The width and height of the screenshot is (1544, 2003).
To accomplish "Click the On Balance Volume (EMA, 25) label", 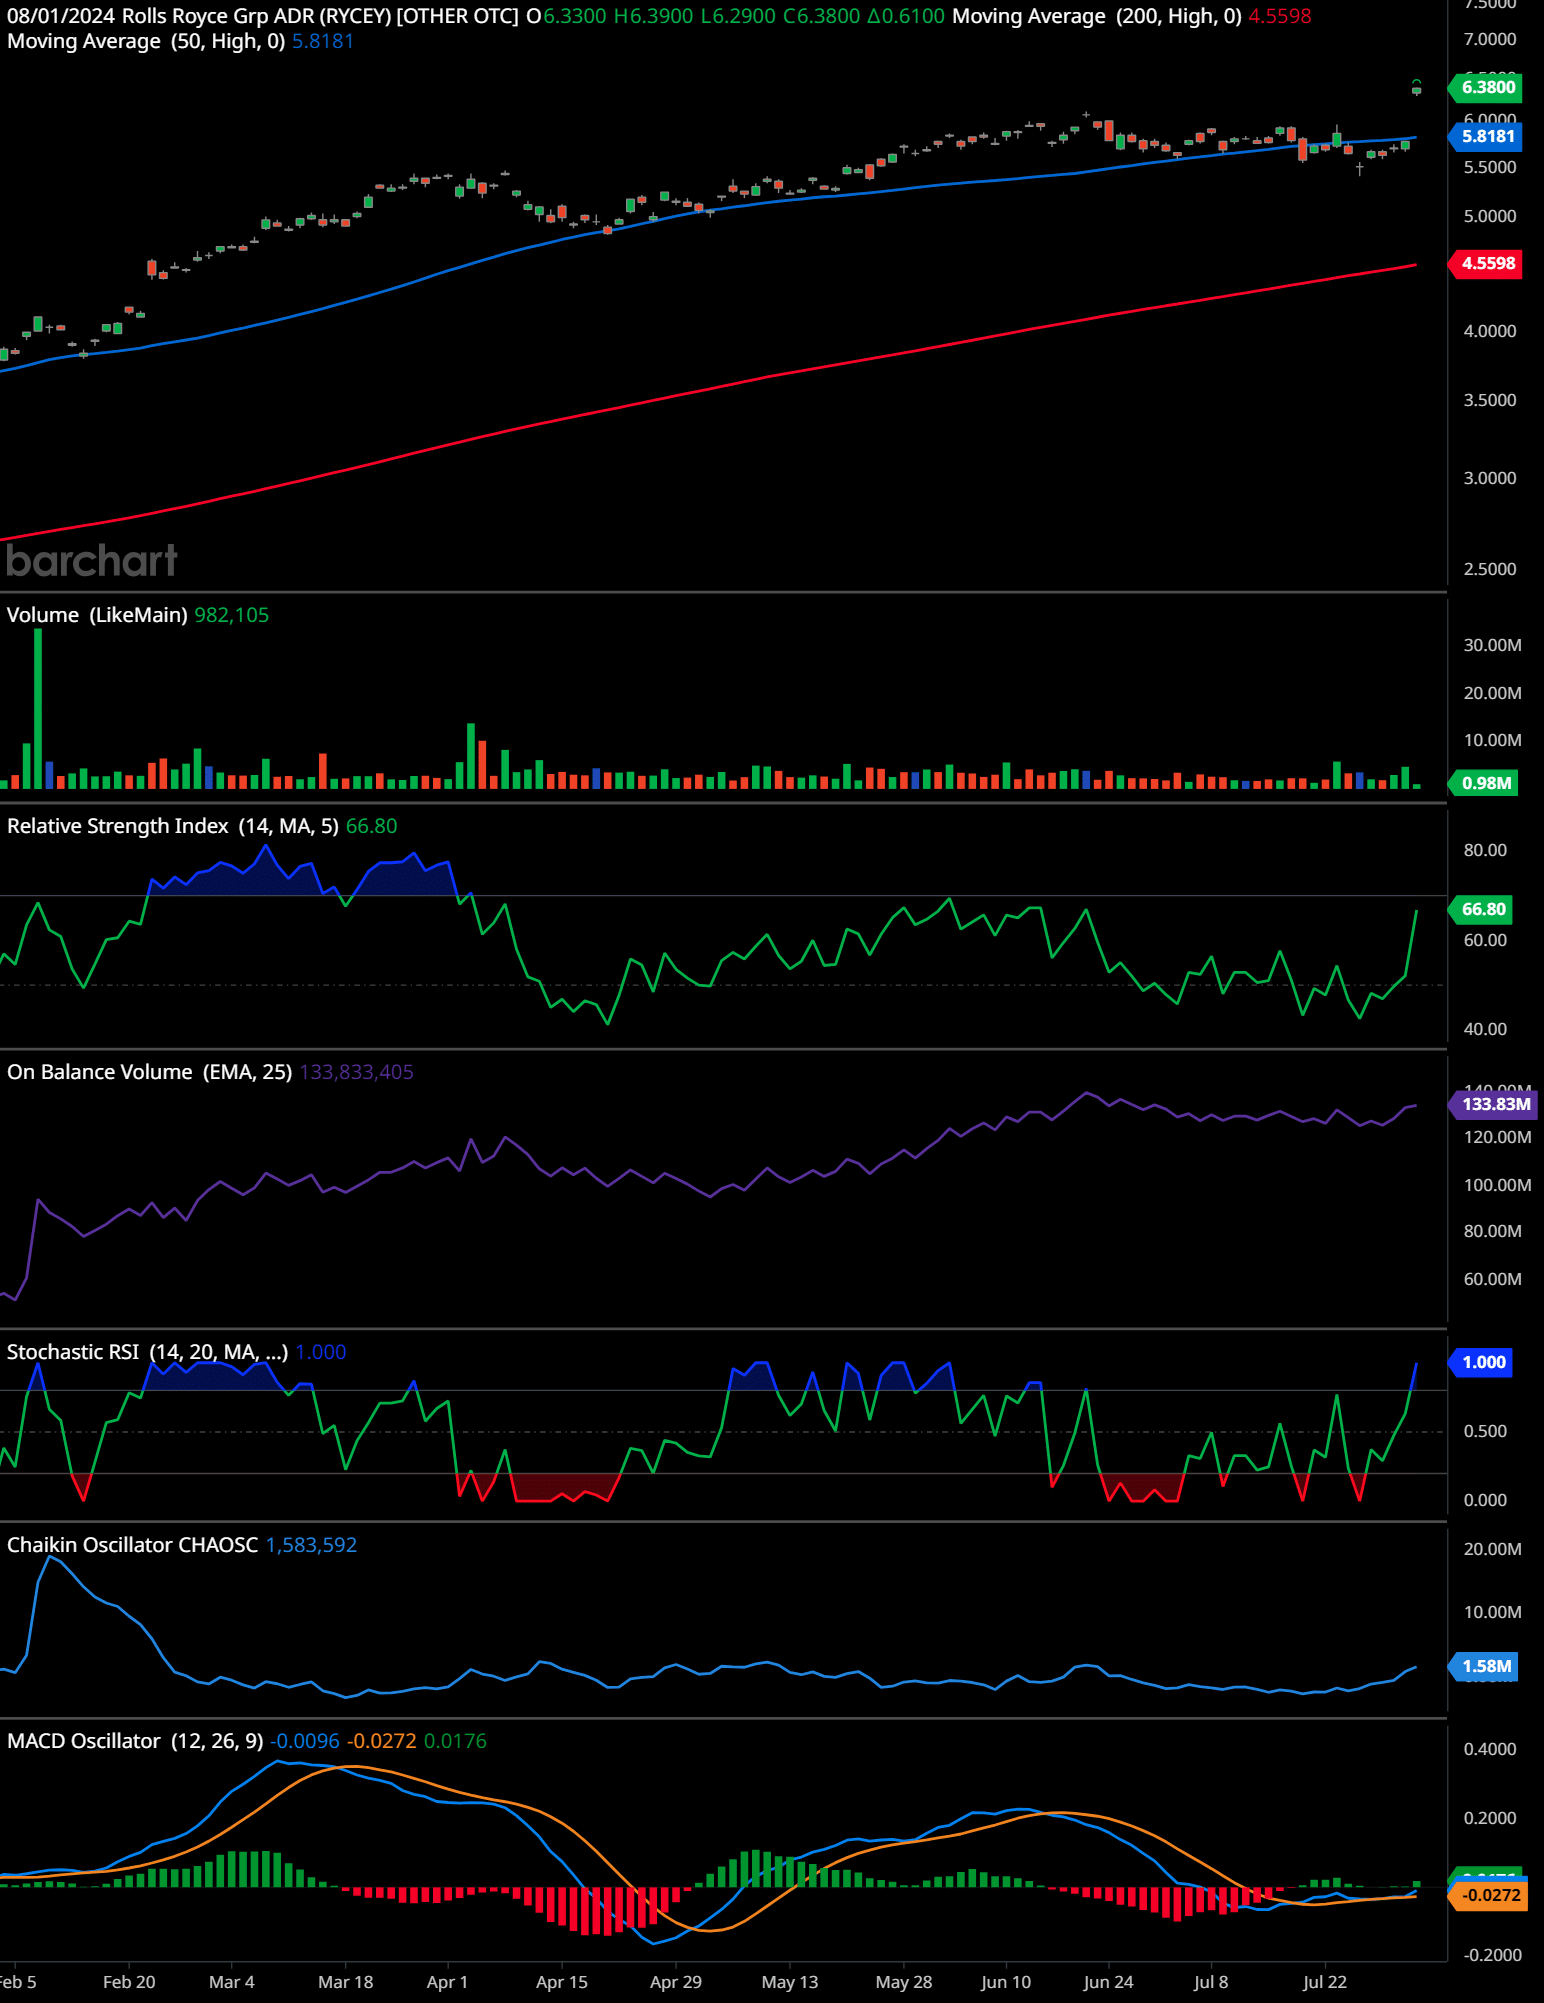I will pyautogui.click(x=149, y=1072).
